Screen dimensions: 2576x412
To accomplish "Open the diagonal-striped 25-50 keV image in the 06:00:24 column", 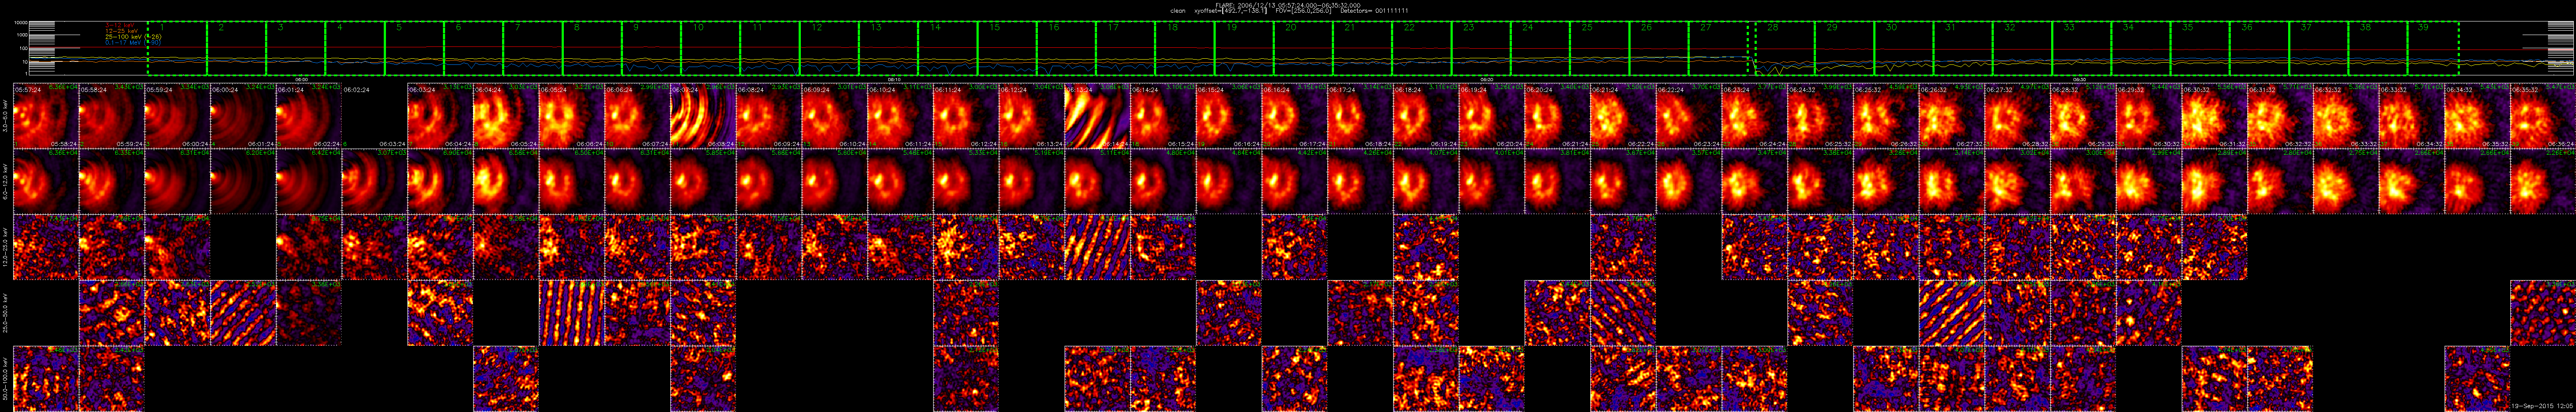I will pos(243,313).
